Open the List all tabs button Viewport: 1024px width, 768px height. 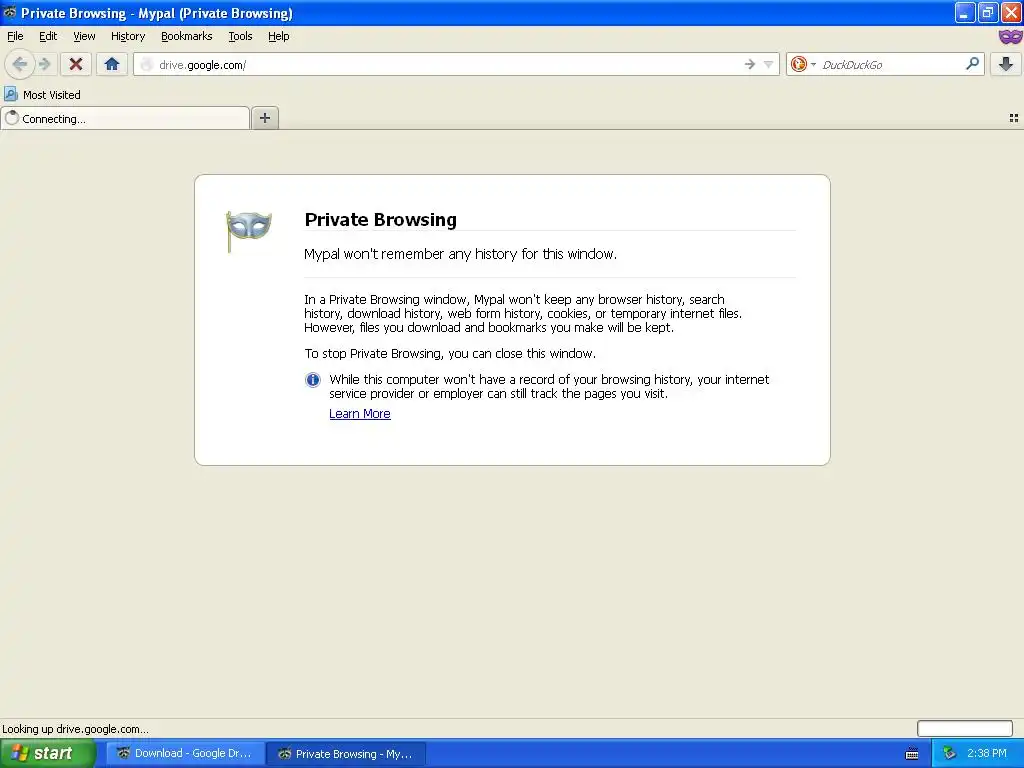tap(1014, 118)
